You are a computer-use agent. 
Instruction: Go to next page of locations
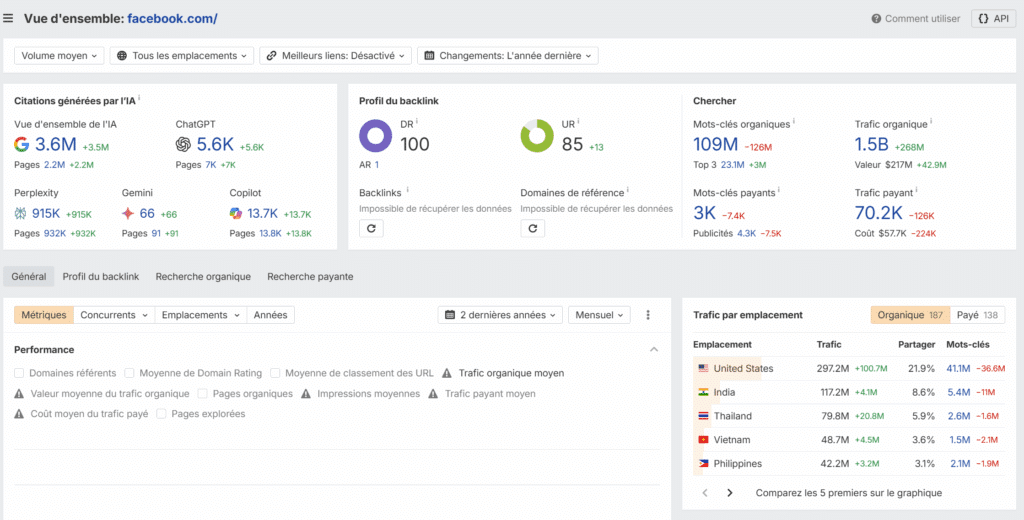730,493
